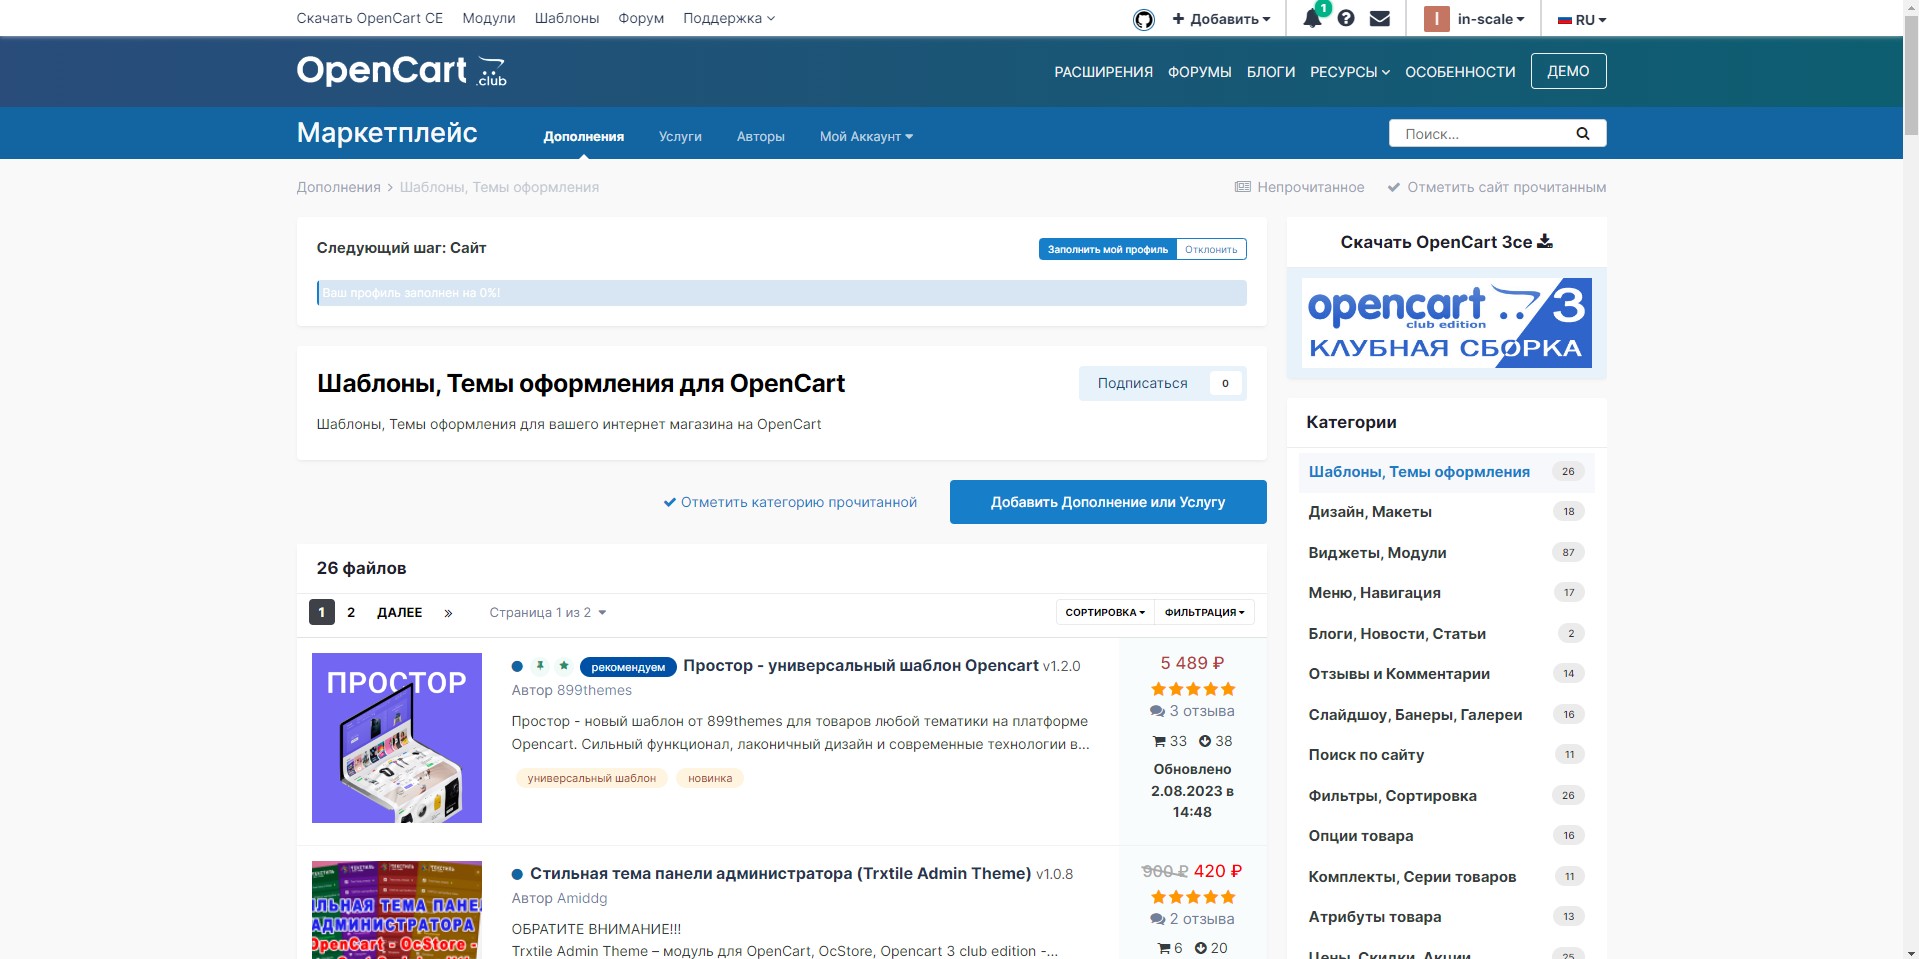Click Скачать OpenCart CE link
The image size is (1919, 959).
pyautogui.click(x=369, y=18)
